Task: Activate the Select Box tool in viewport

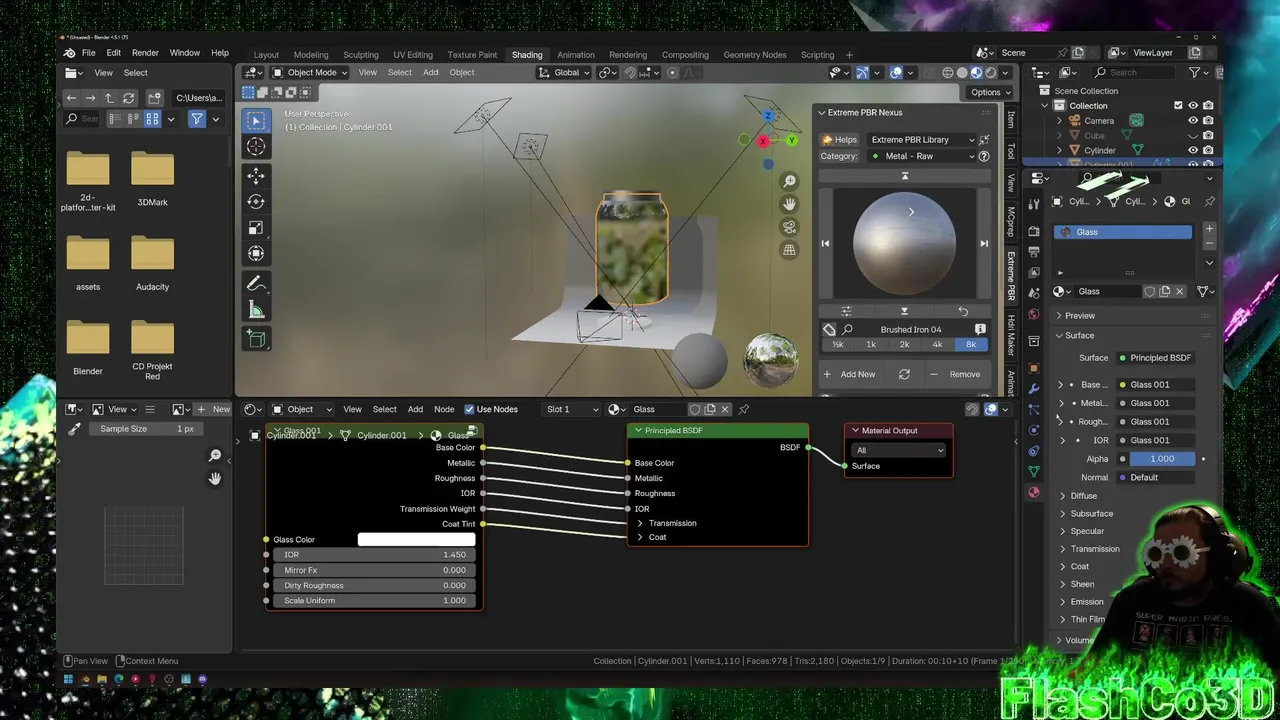Action: (x=256, y=121)
